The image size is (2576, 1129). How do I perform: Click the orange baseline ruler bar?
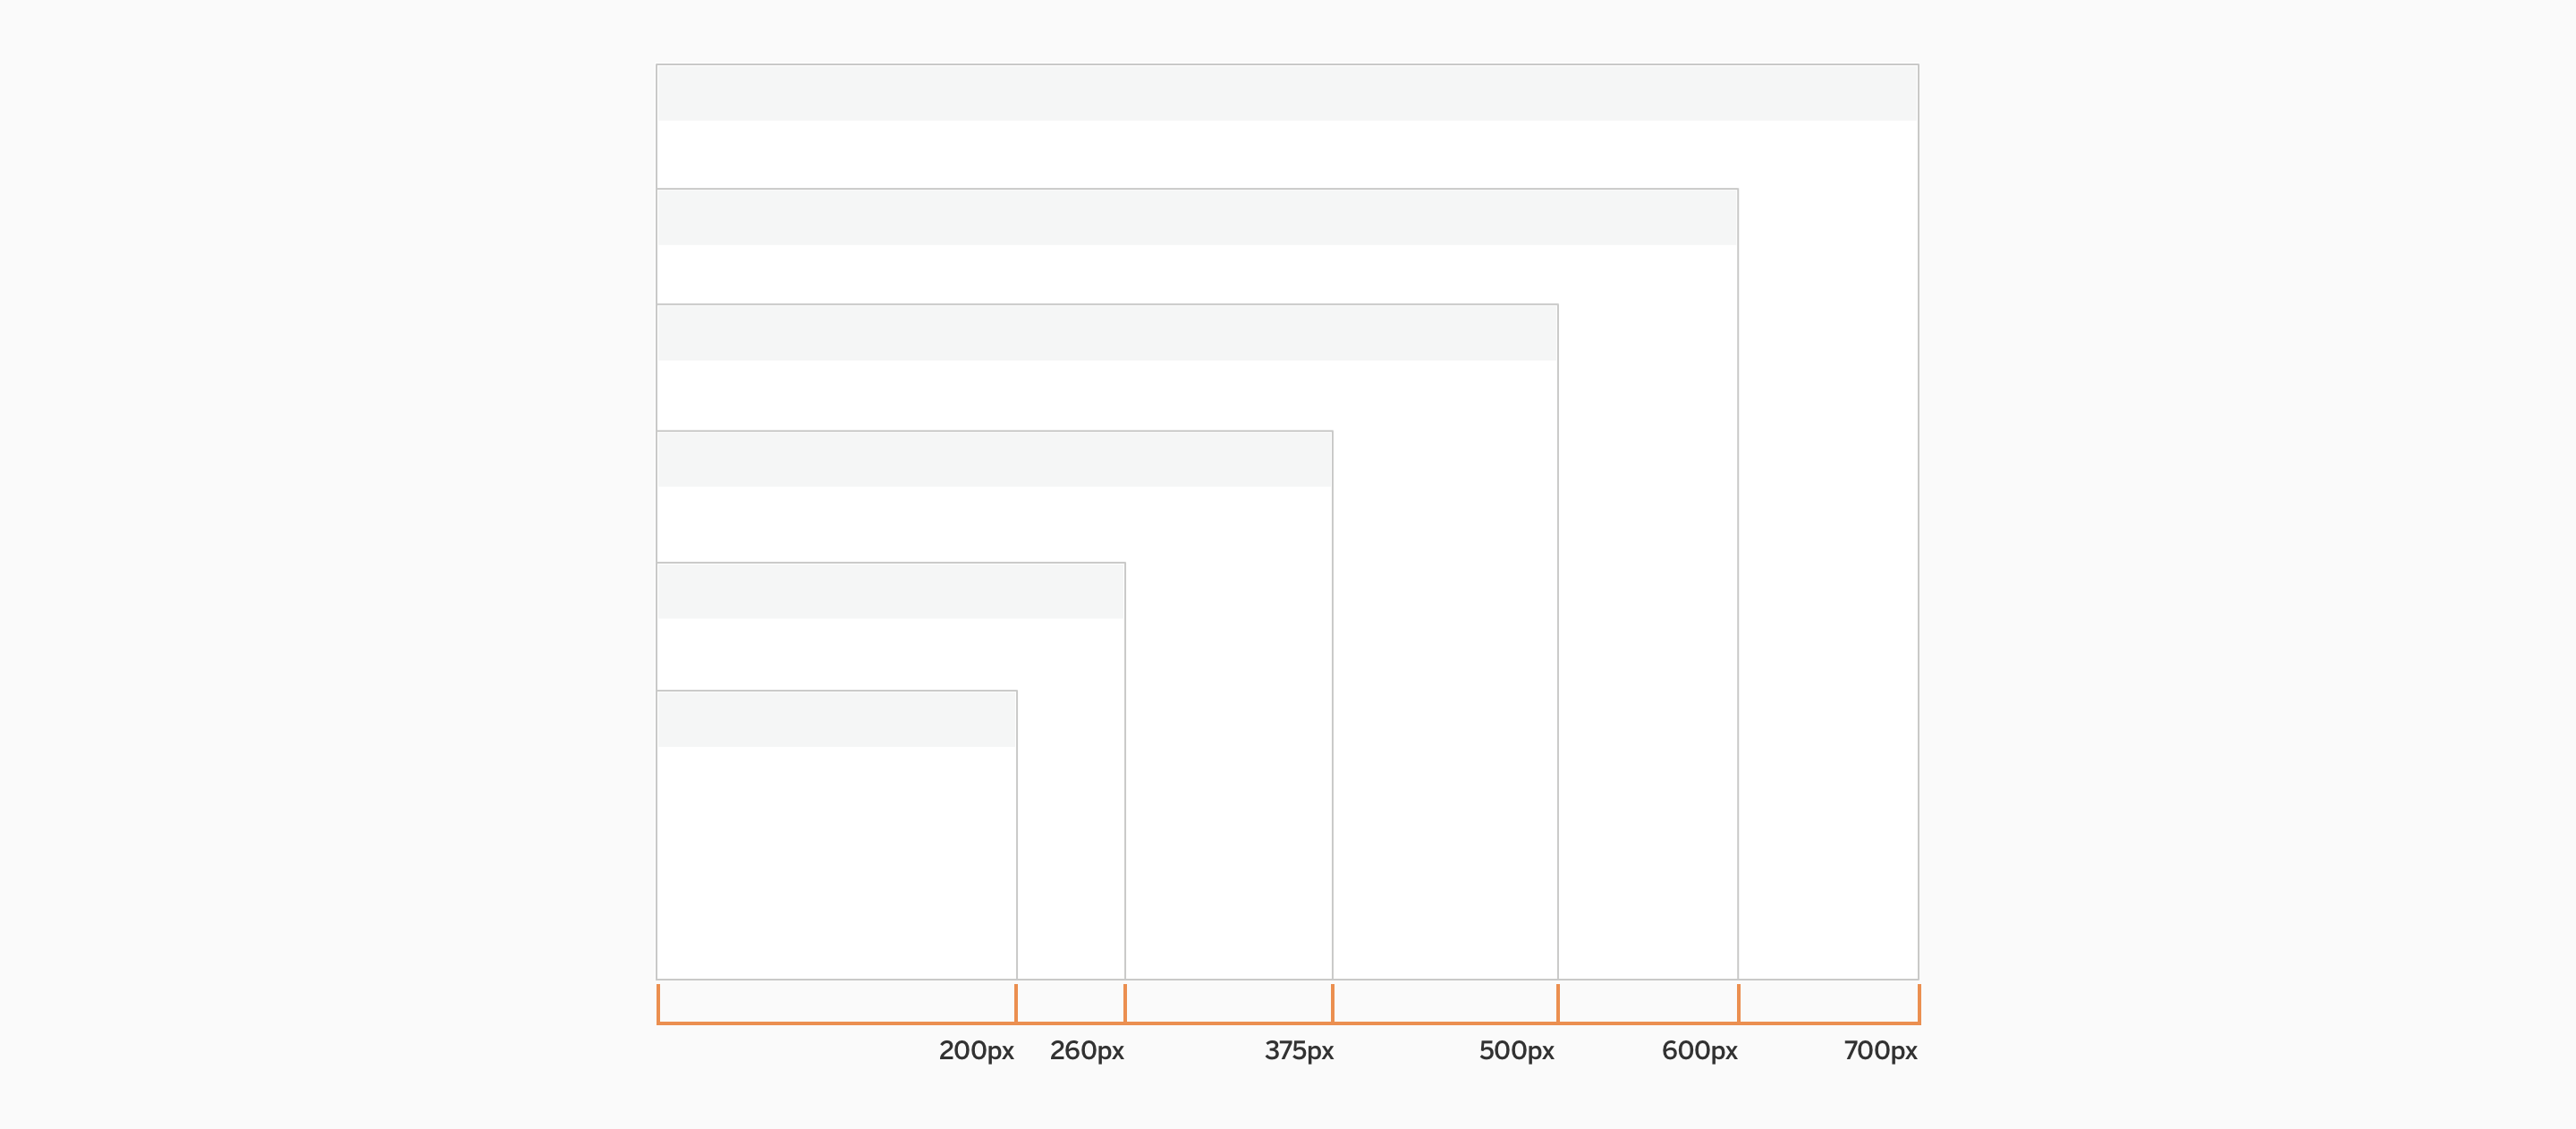click(1286, 1015)
